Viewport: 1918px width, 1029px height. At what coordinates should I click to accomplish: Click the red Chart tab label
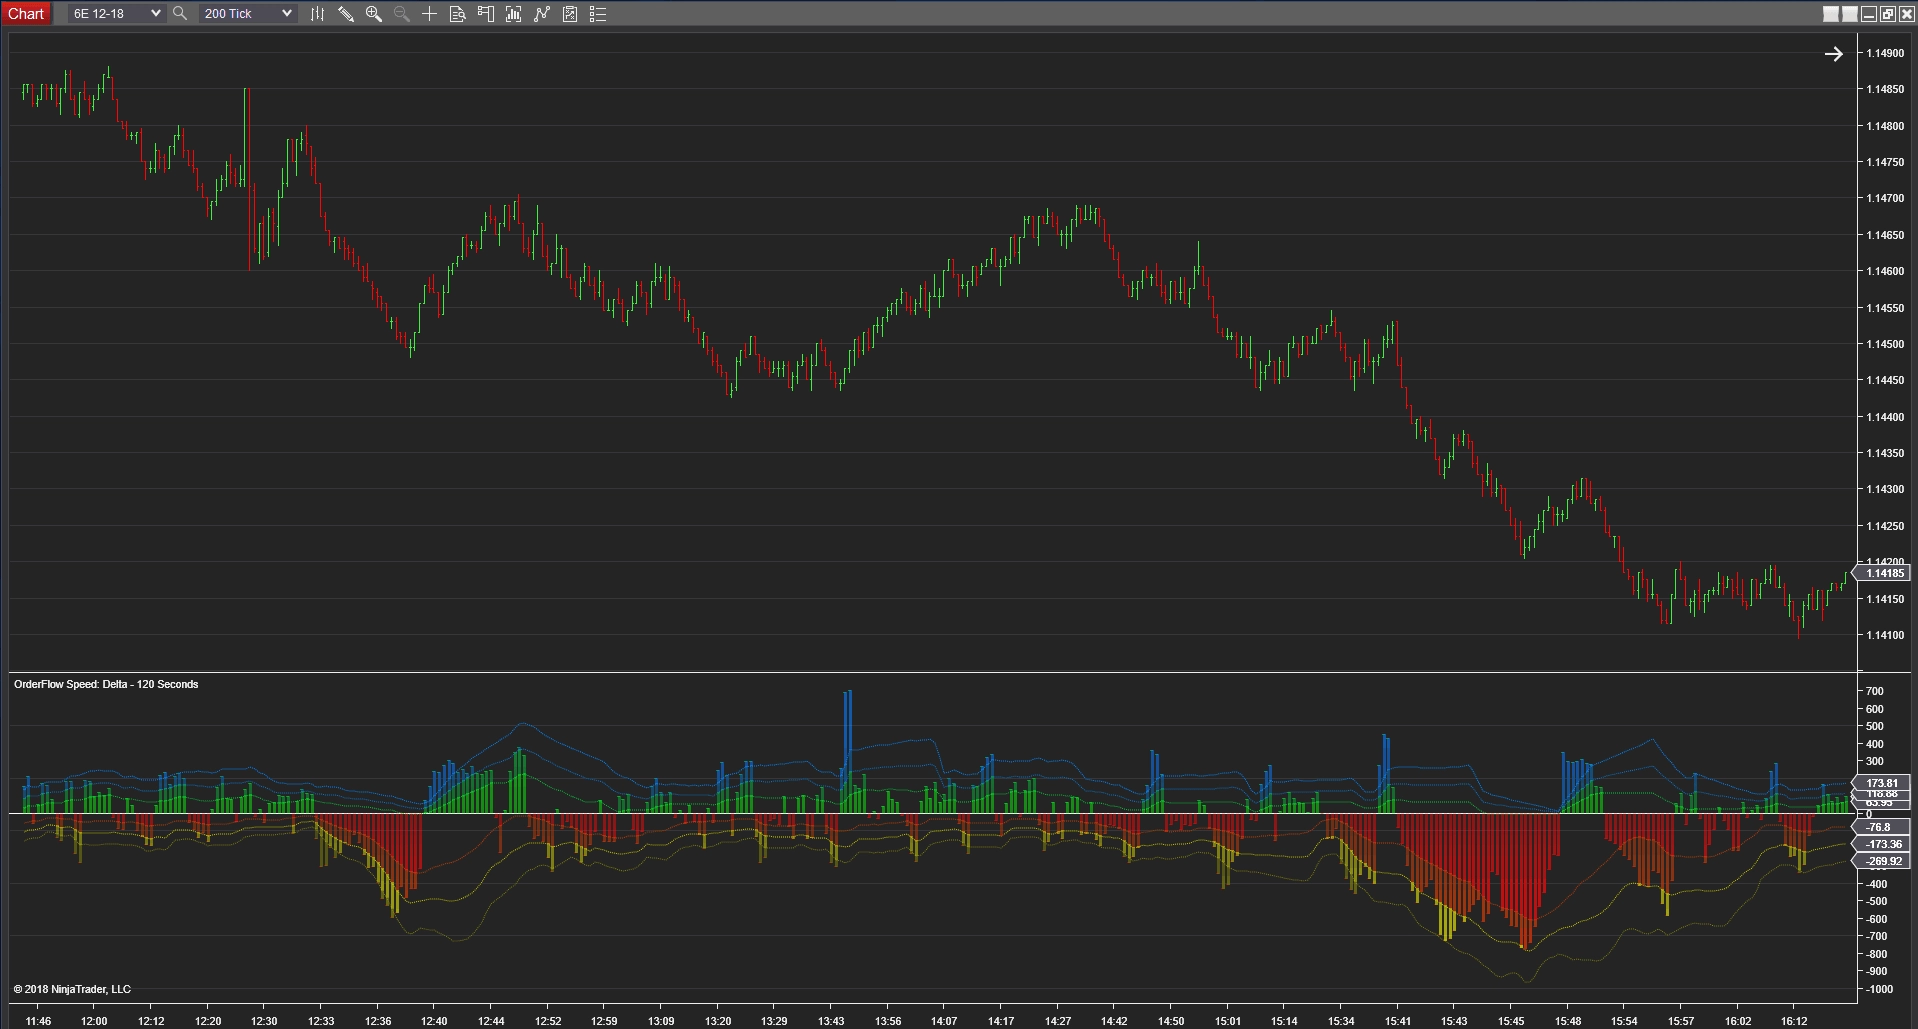(x=26, y=14)
